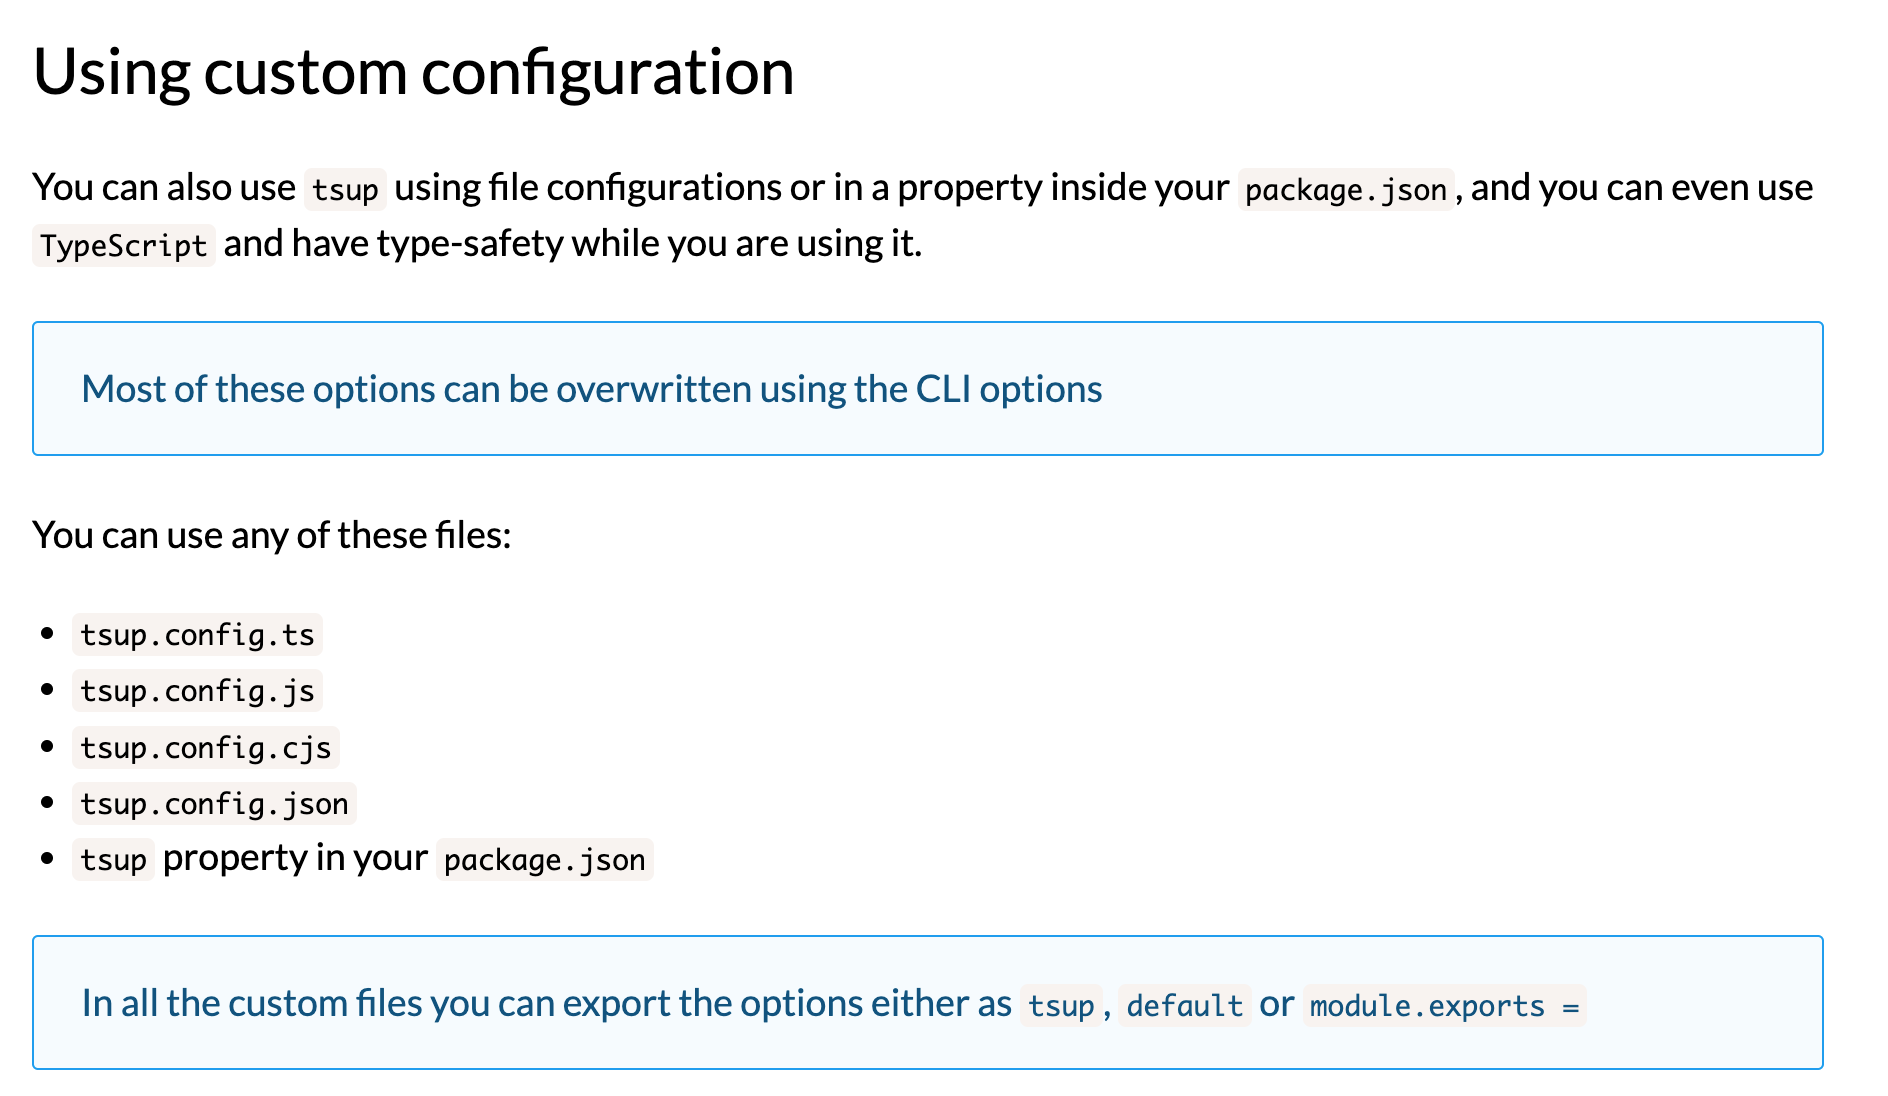Click "You can use any of these files:" text

coord(271,535)
